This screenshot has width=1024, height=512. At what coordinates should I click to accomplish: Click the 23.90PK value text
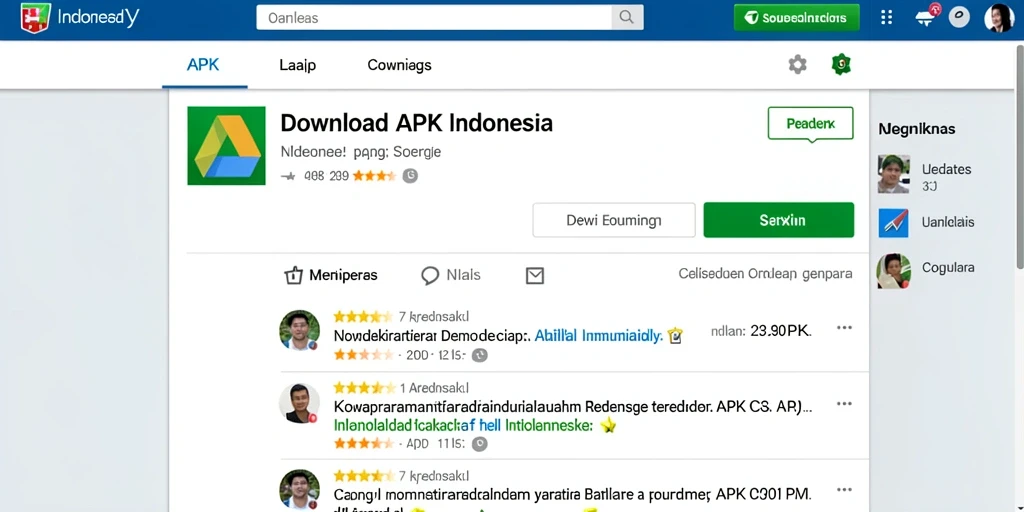[x=780, y=331]
